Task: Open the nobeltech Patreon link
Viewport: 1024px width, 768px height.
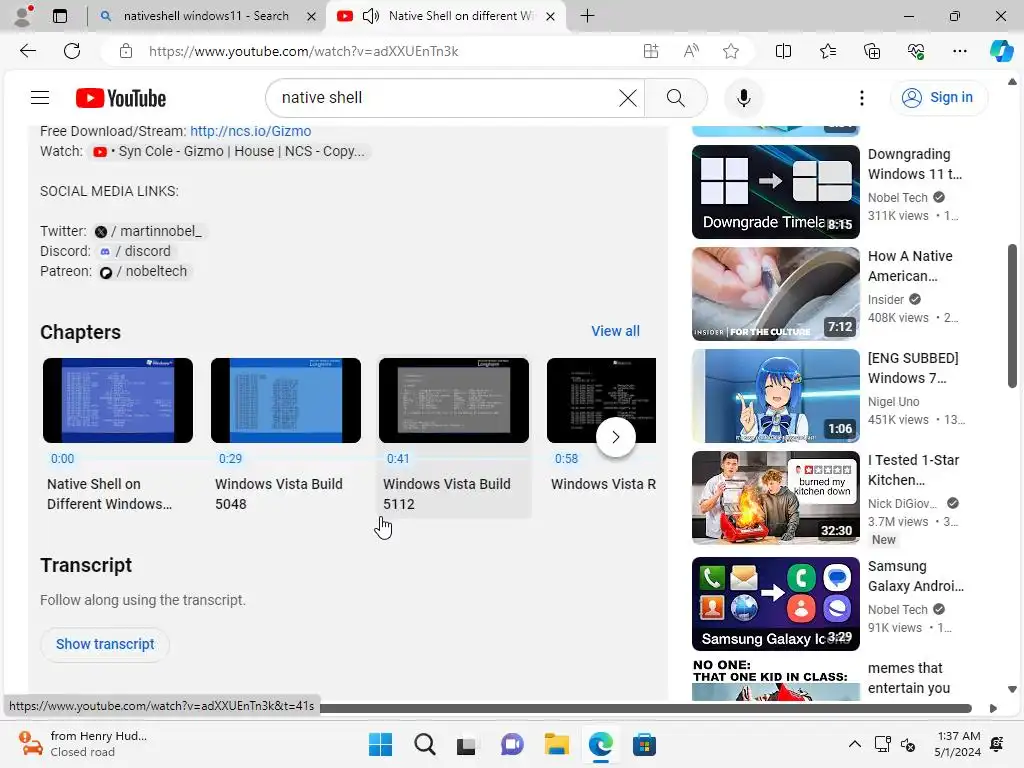Action: pyautogui.click(x=143, y=272)
